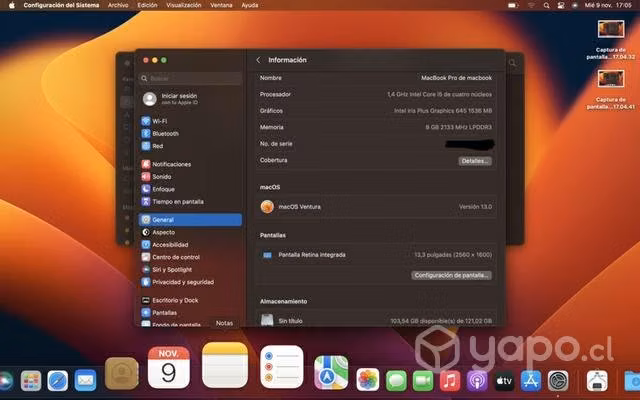The width and height of the screenshot is (640, 400).
Task: Open Control Center in menu bar
Action: [561, 5]
